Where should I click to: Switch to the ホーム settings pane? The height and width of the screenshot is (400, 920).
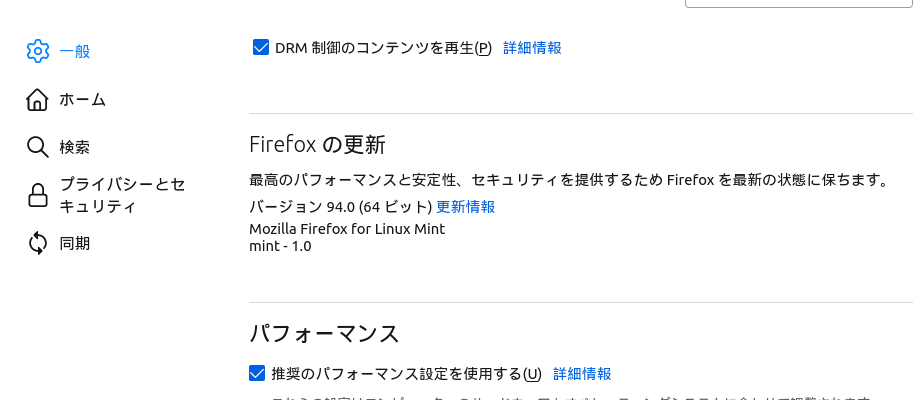click(83, 100)
